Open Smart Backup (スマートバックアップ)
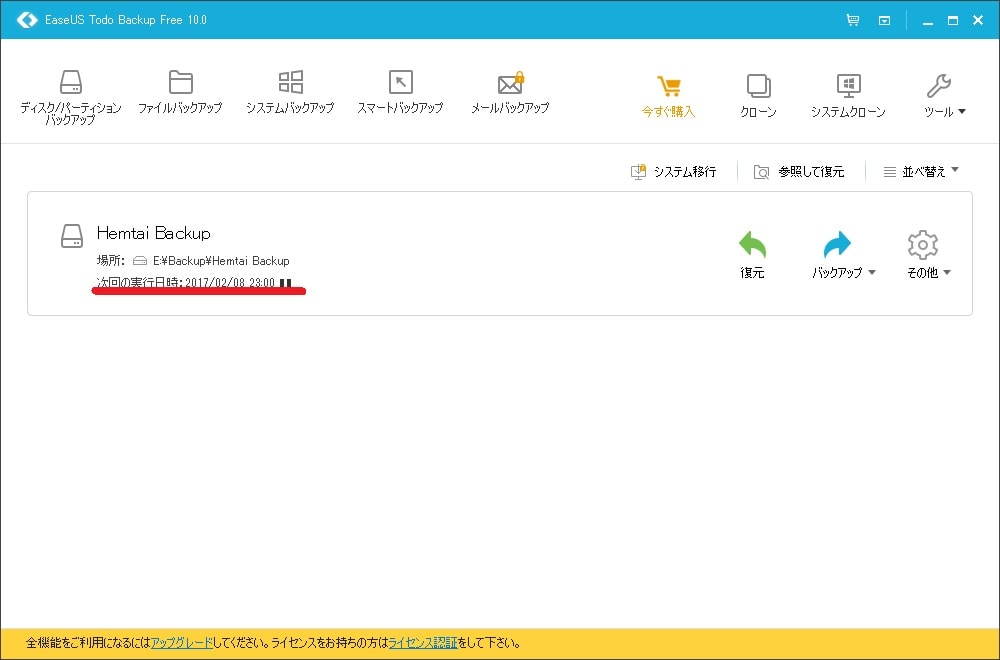1000x660 pixels. coord(400,92)
